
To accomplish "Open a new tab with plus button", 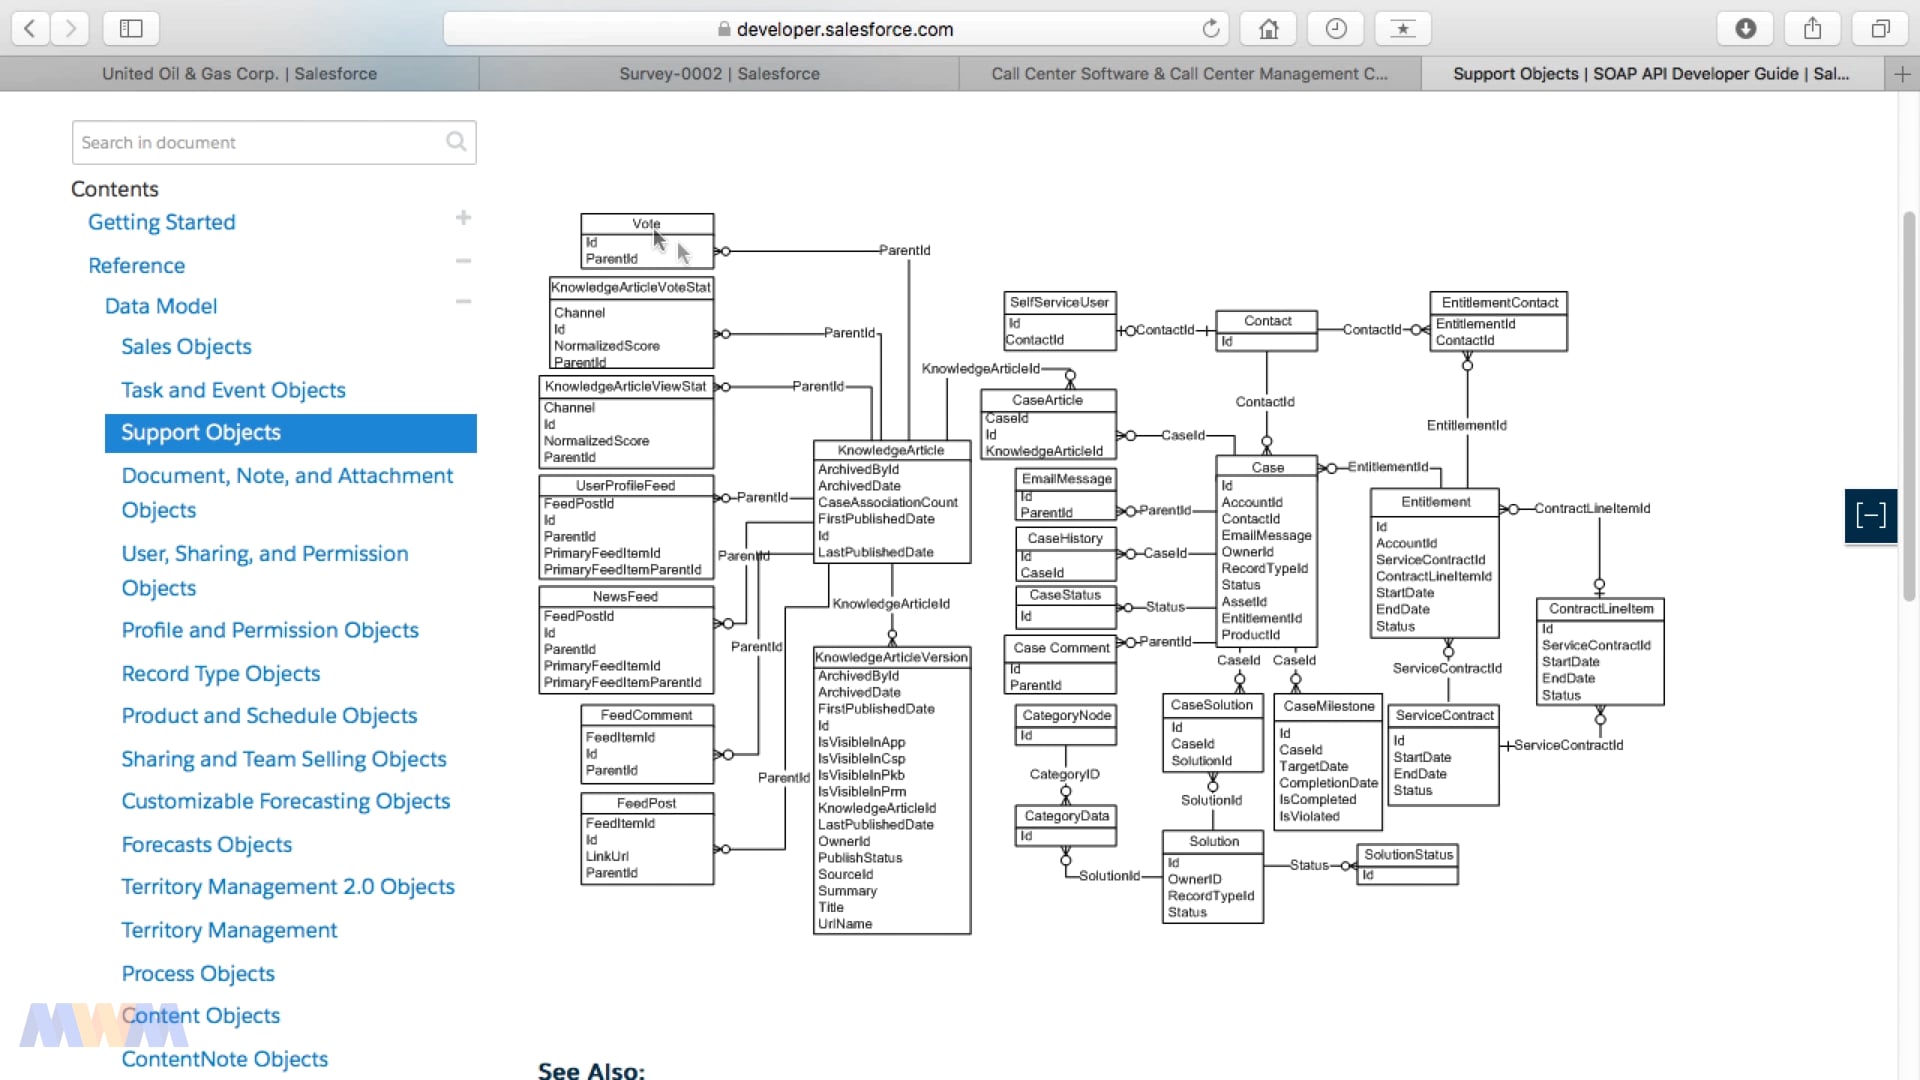I will (1902, 74).
